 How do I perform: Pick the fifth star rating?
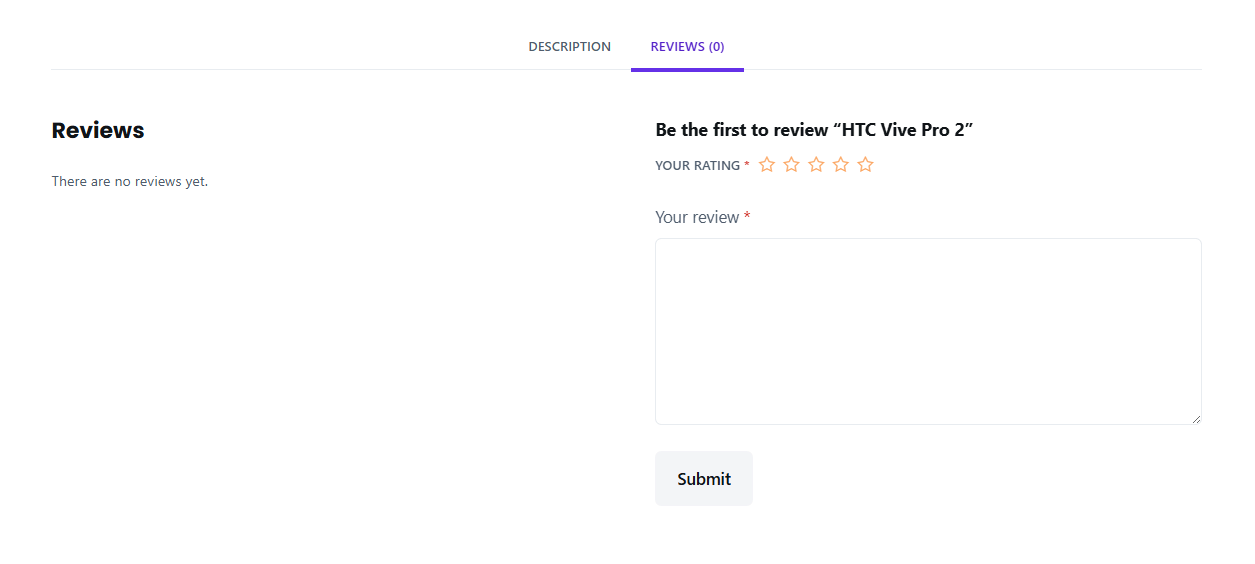[866, 165]
